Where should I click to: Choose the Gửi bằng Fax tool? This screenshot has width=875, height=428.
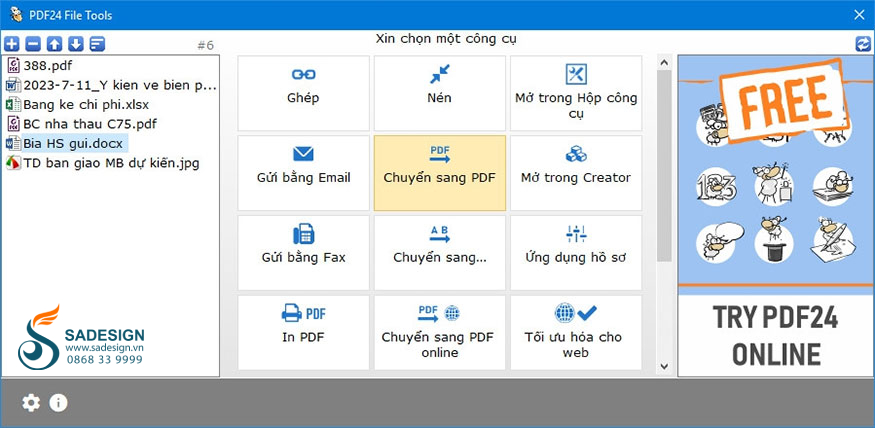coord(304,253)
